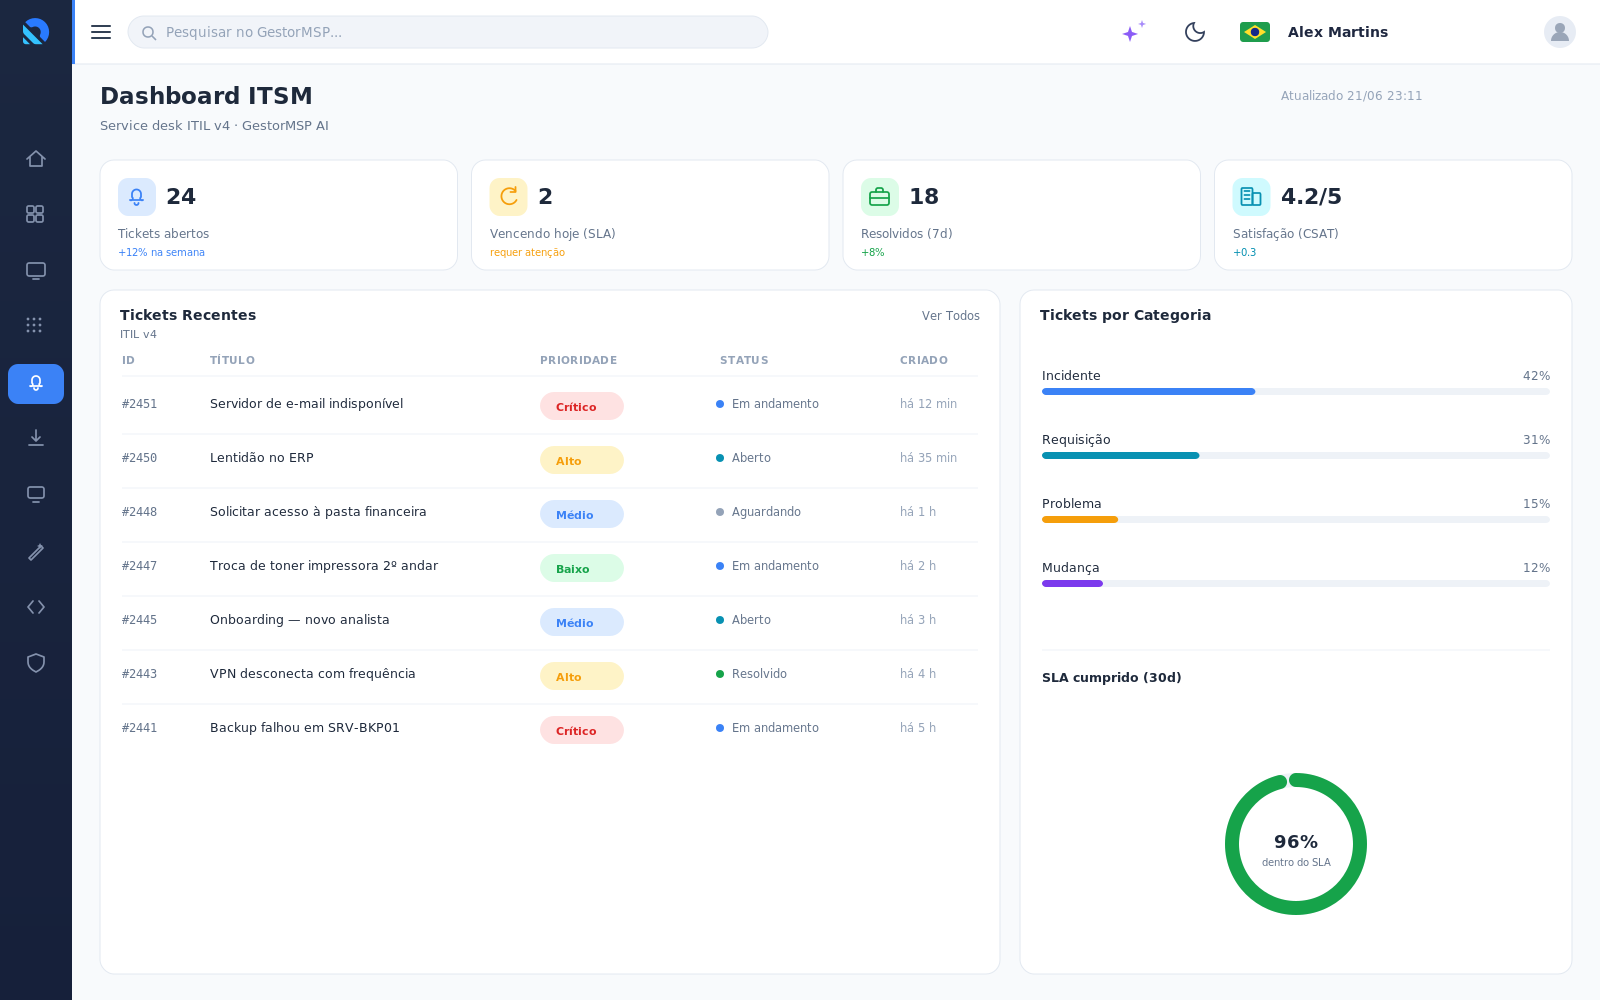Screen dimensions: 1600x1000
Task: Click the search magnifier icon
Action: [149, 33]
